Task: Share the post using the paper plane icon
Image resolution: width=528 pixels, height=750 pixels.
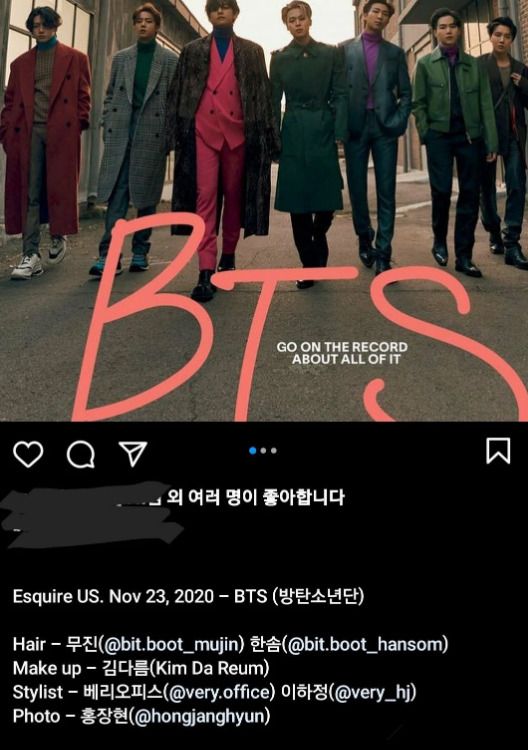Action: coord(132,454)
